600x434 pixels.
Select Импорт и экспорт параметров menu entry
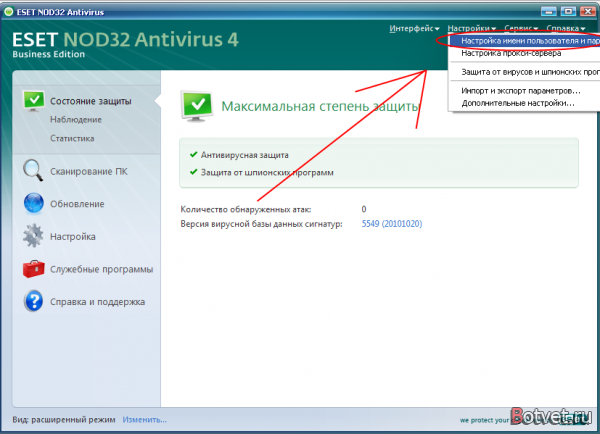pos(525,91)
